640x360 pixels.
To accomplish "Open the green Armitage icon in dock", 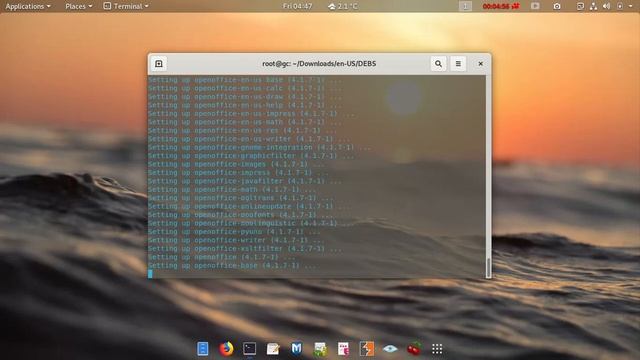I will point(320,349).
